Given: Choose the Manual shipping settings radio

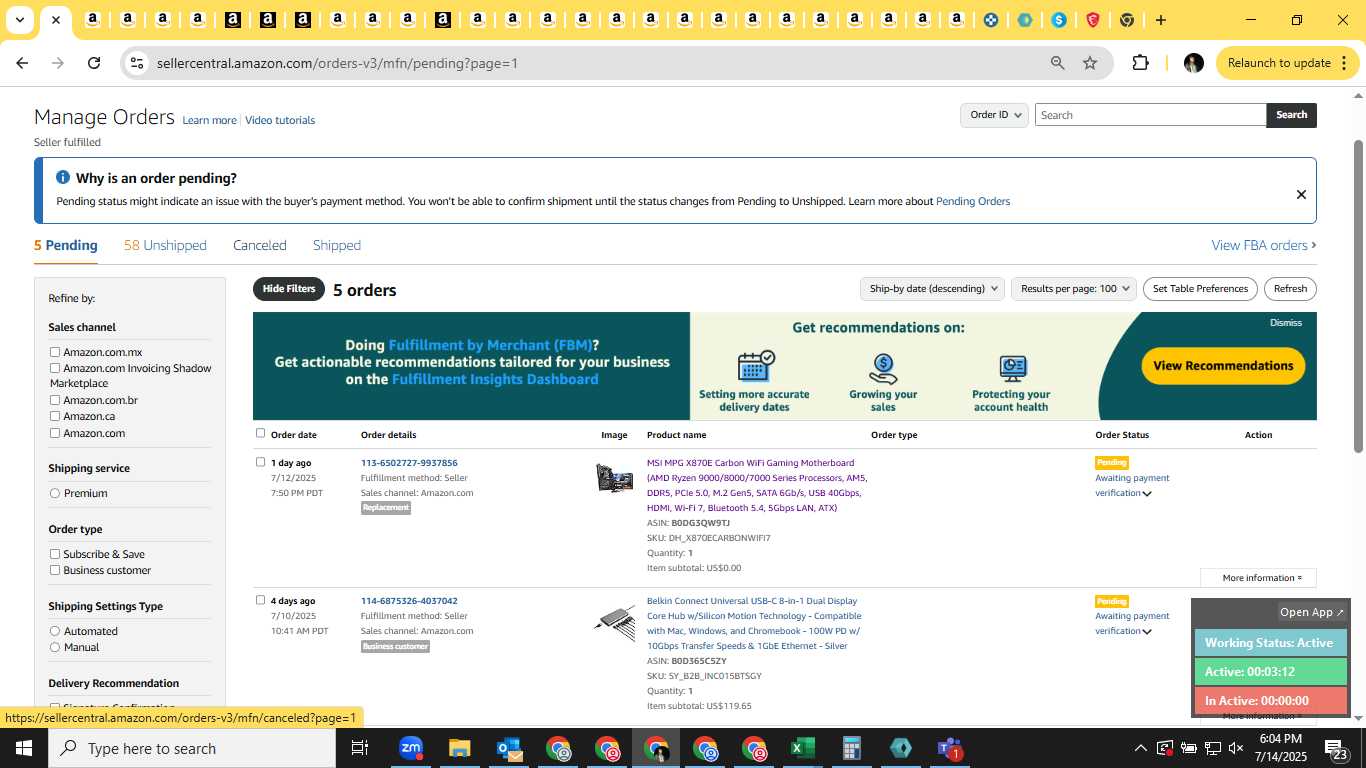Looking at the screenshot, I should click(55, 647).
